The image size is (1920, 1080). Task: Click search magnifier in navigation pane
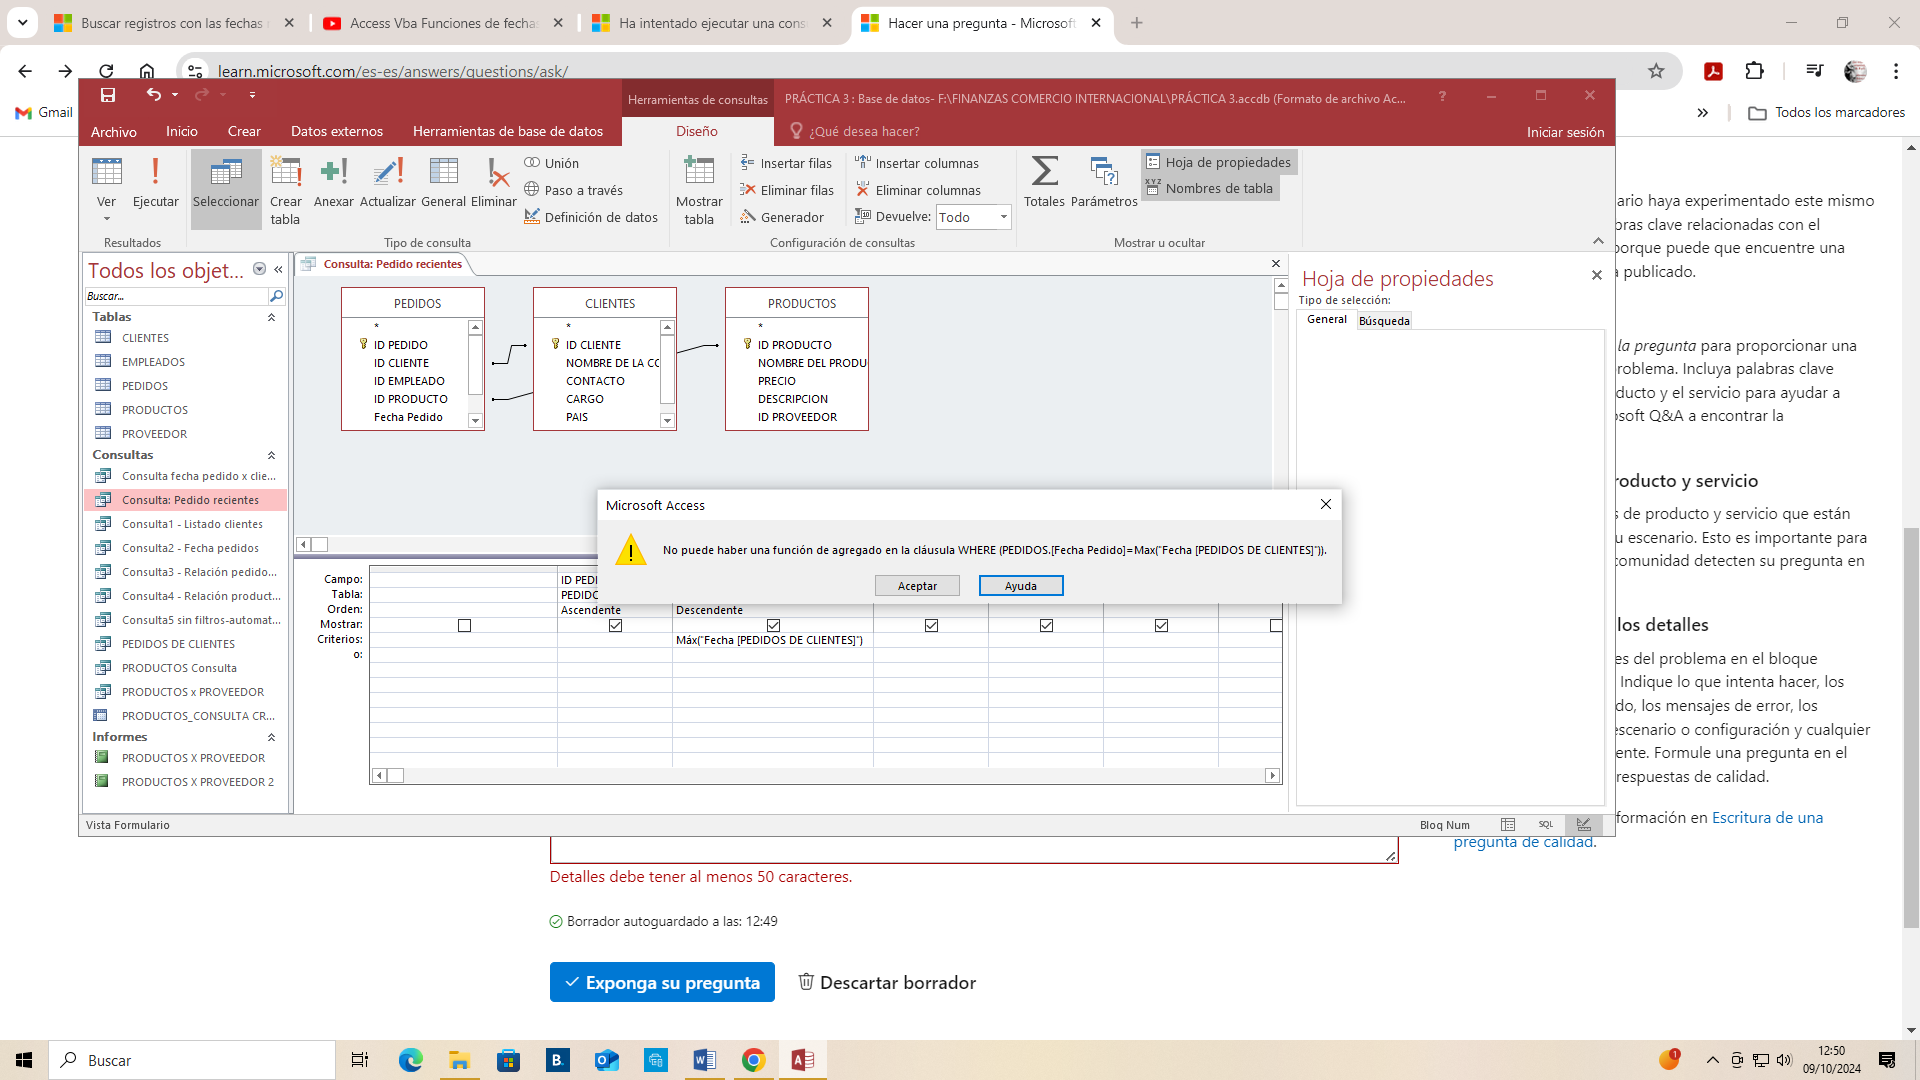276,296
